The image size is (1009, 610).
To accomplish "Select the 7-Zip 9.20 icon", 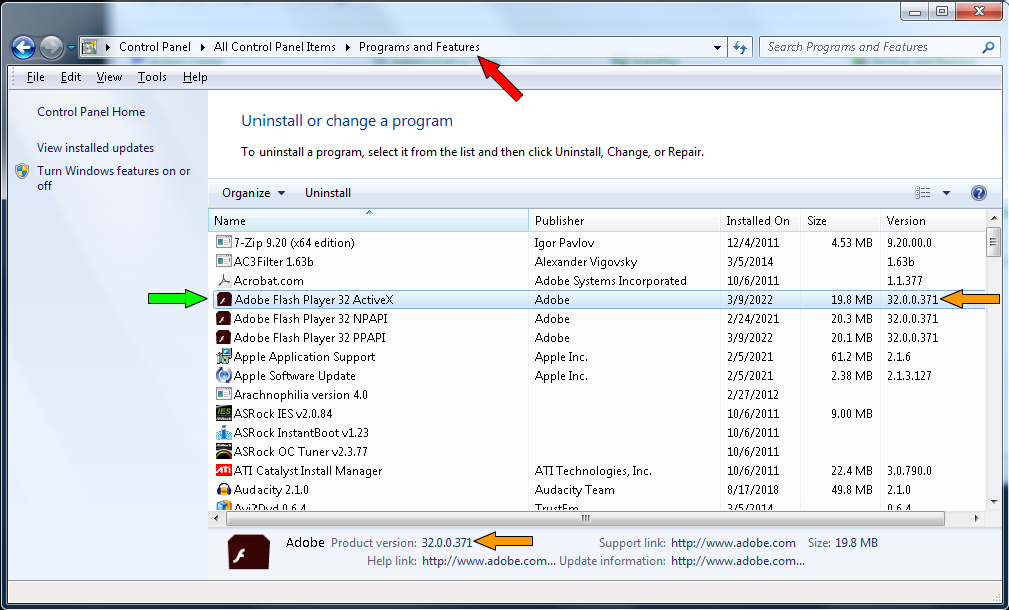I will pyautogui.click(x=223, y=243).
